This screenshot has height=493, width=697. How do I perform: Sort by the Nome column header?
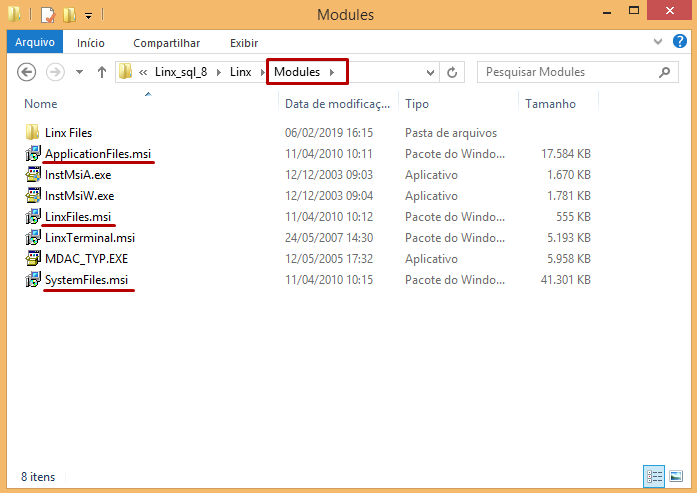point(40,104)
